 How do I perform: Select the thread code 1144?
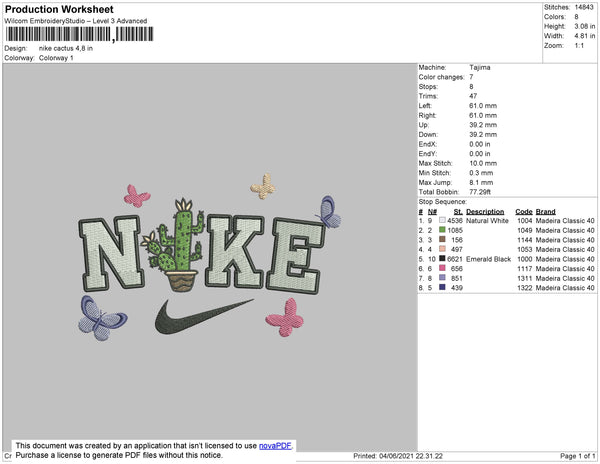point(525,240)
